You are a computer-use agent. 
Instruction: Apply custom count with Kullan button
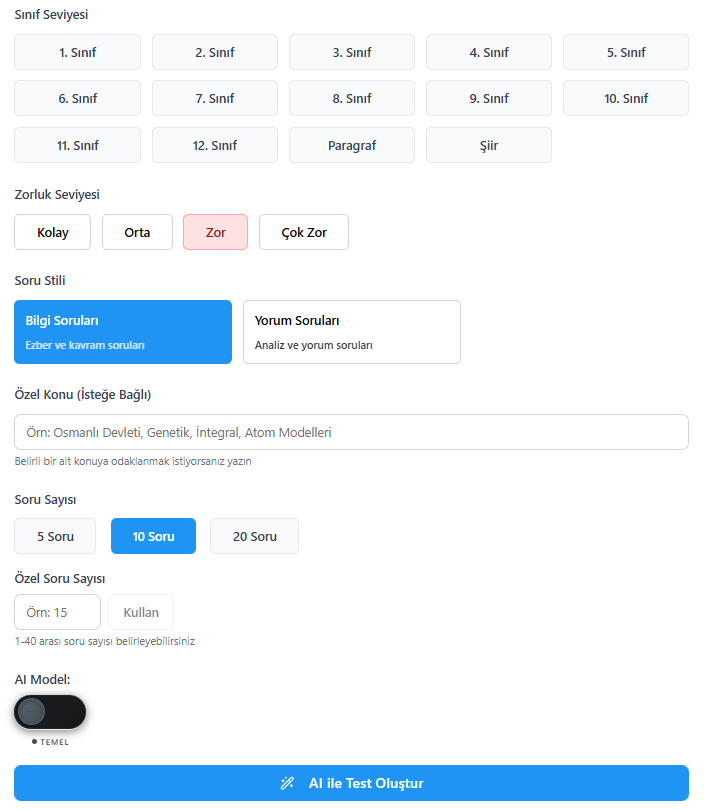140,612
